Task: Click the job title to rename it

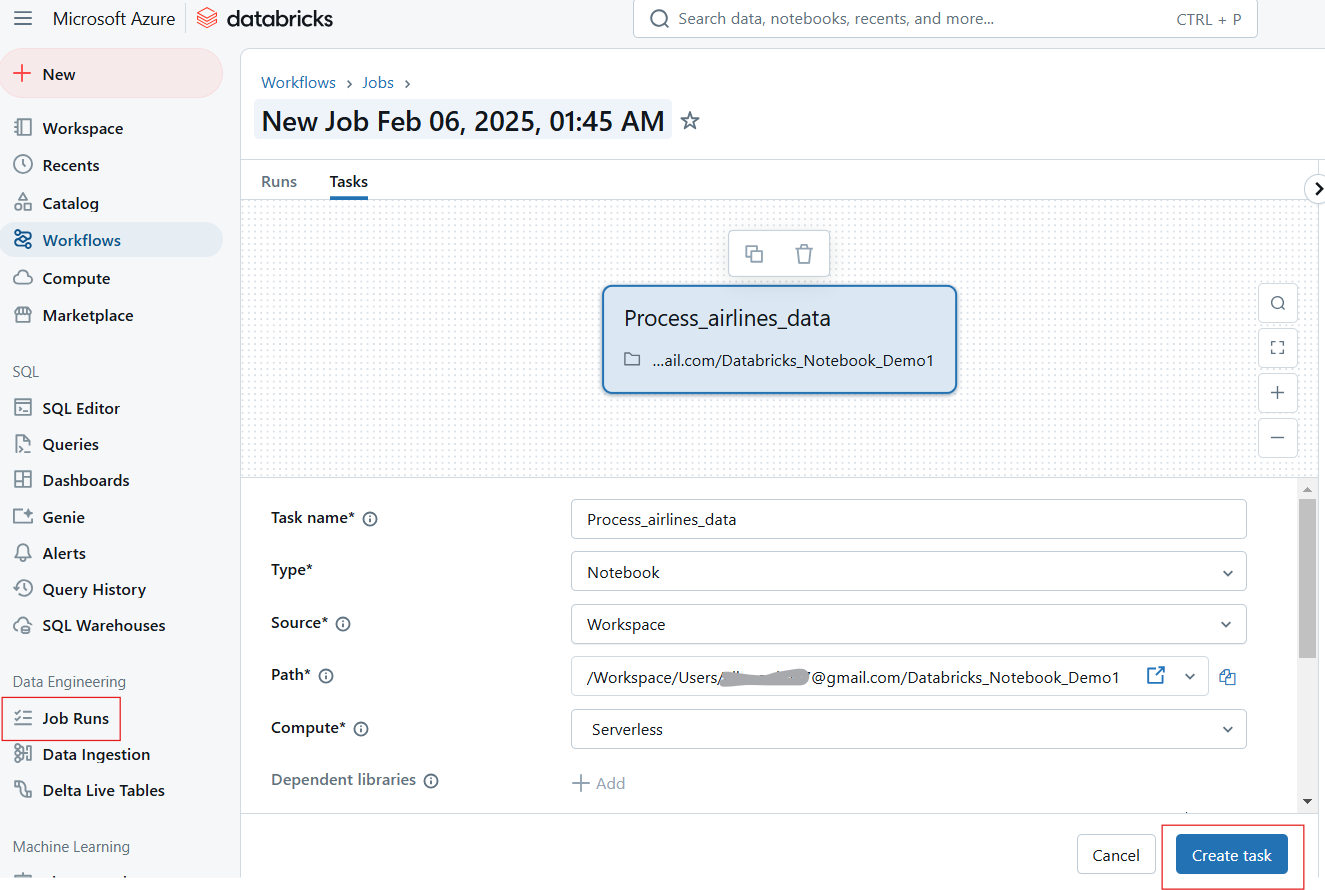Action: tap(463, 121)
